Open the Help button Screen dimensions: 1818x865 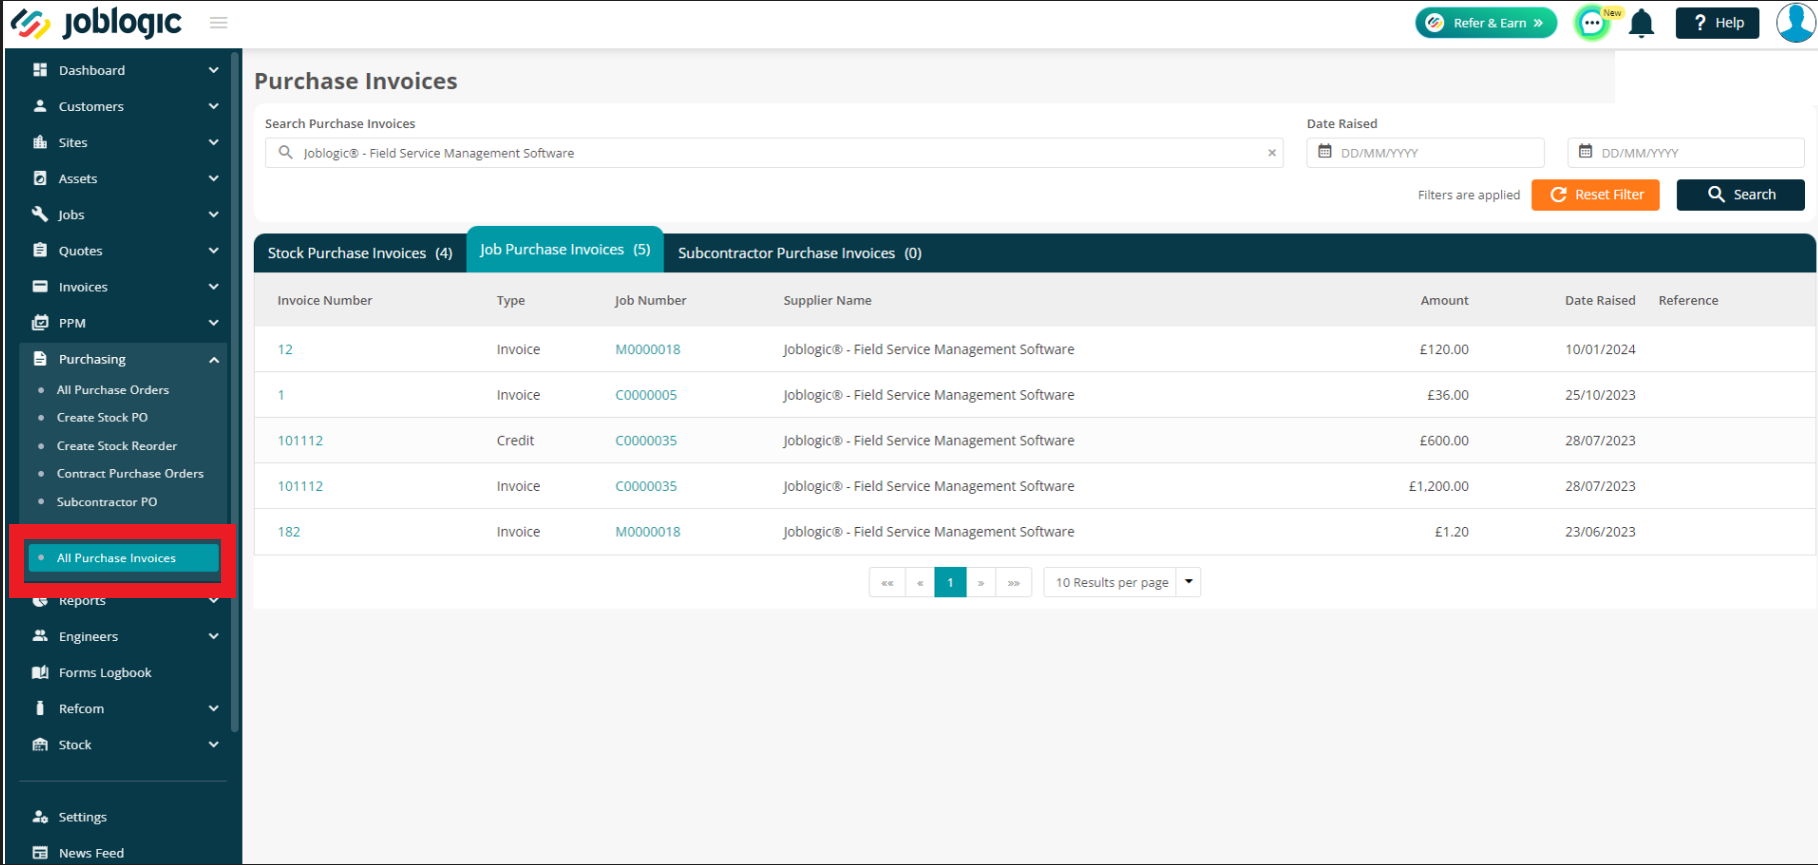[x=1717, y=23]
